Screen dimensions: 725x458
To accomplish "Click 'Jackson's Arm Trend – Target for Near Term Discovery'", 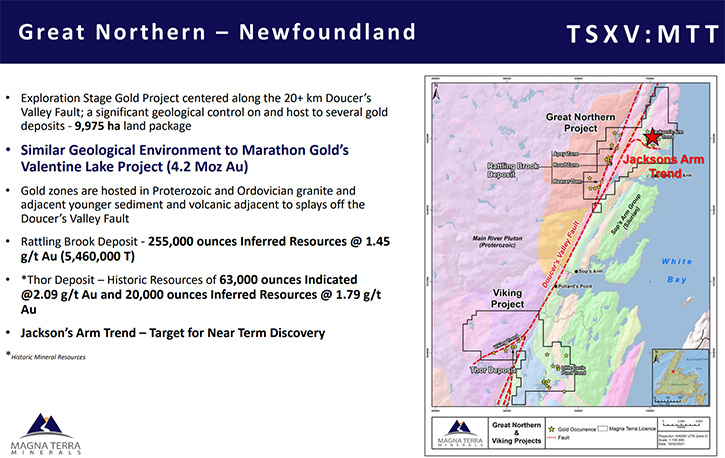I will point(172,333).
